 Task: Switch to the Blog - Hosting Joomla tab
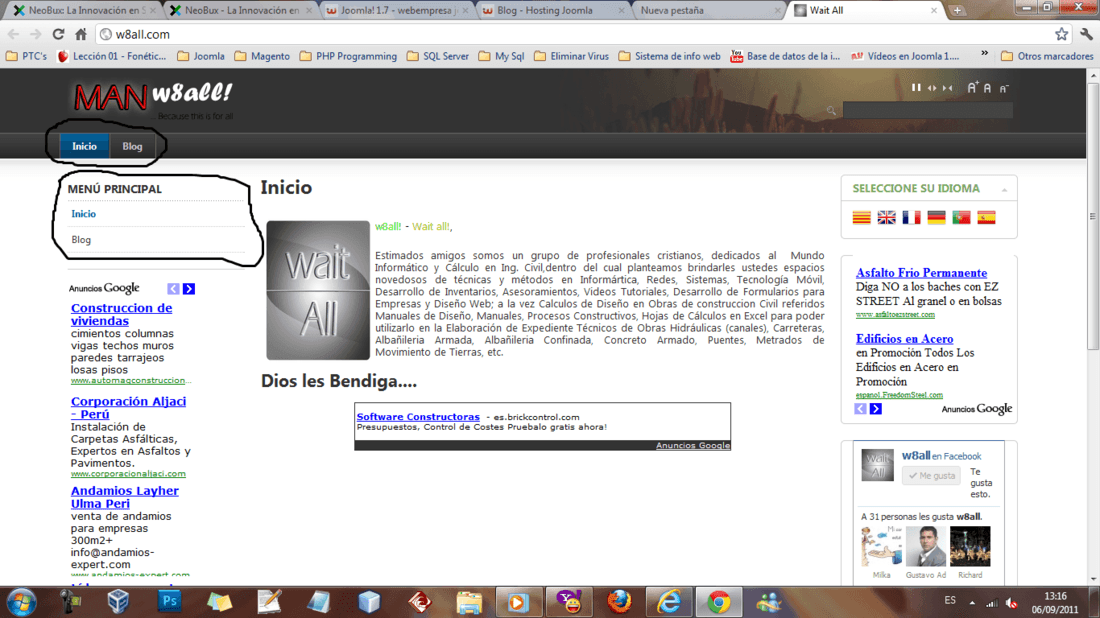(552, 11)
